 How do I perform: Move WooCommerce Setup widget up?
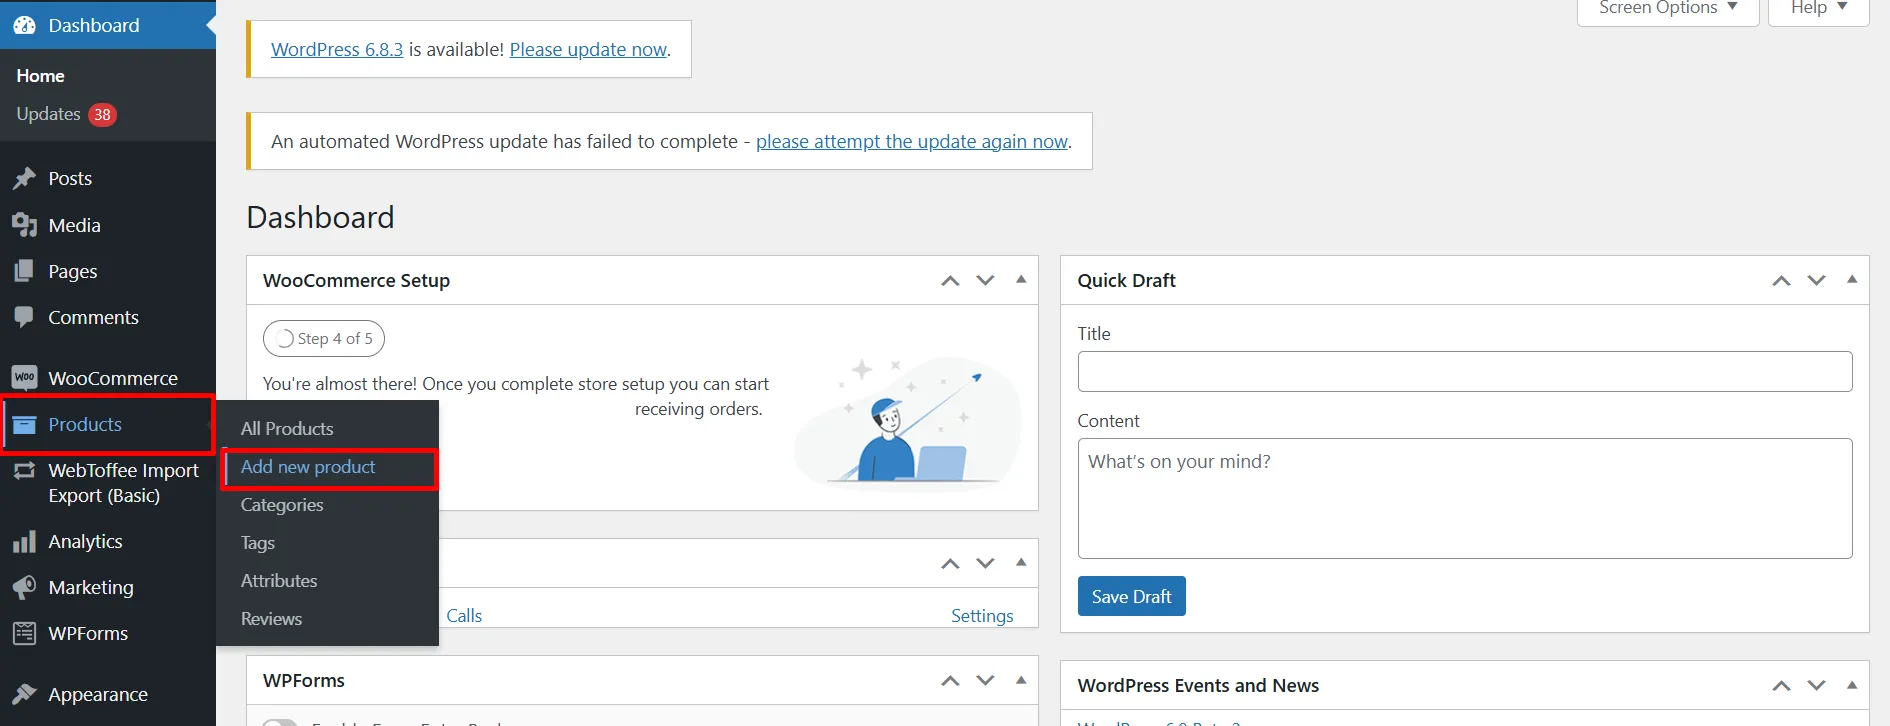click(x=950, y=281)
